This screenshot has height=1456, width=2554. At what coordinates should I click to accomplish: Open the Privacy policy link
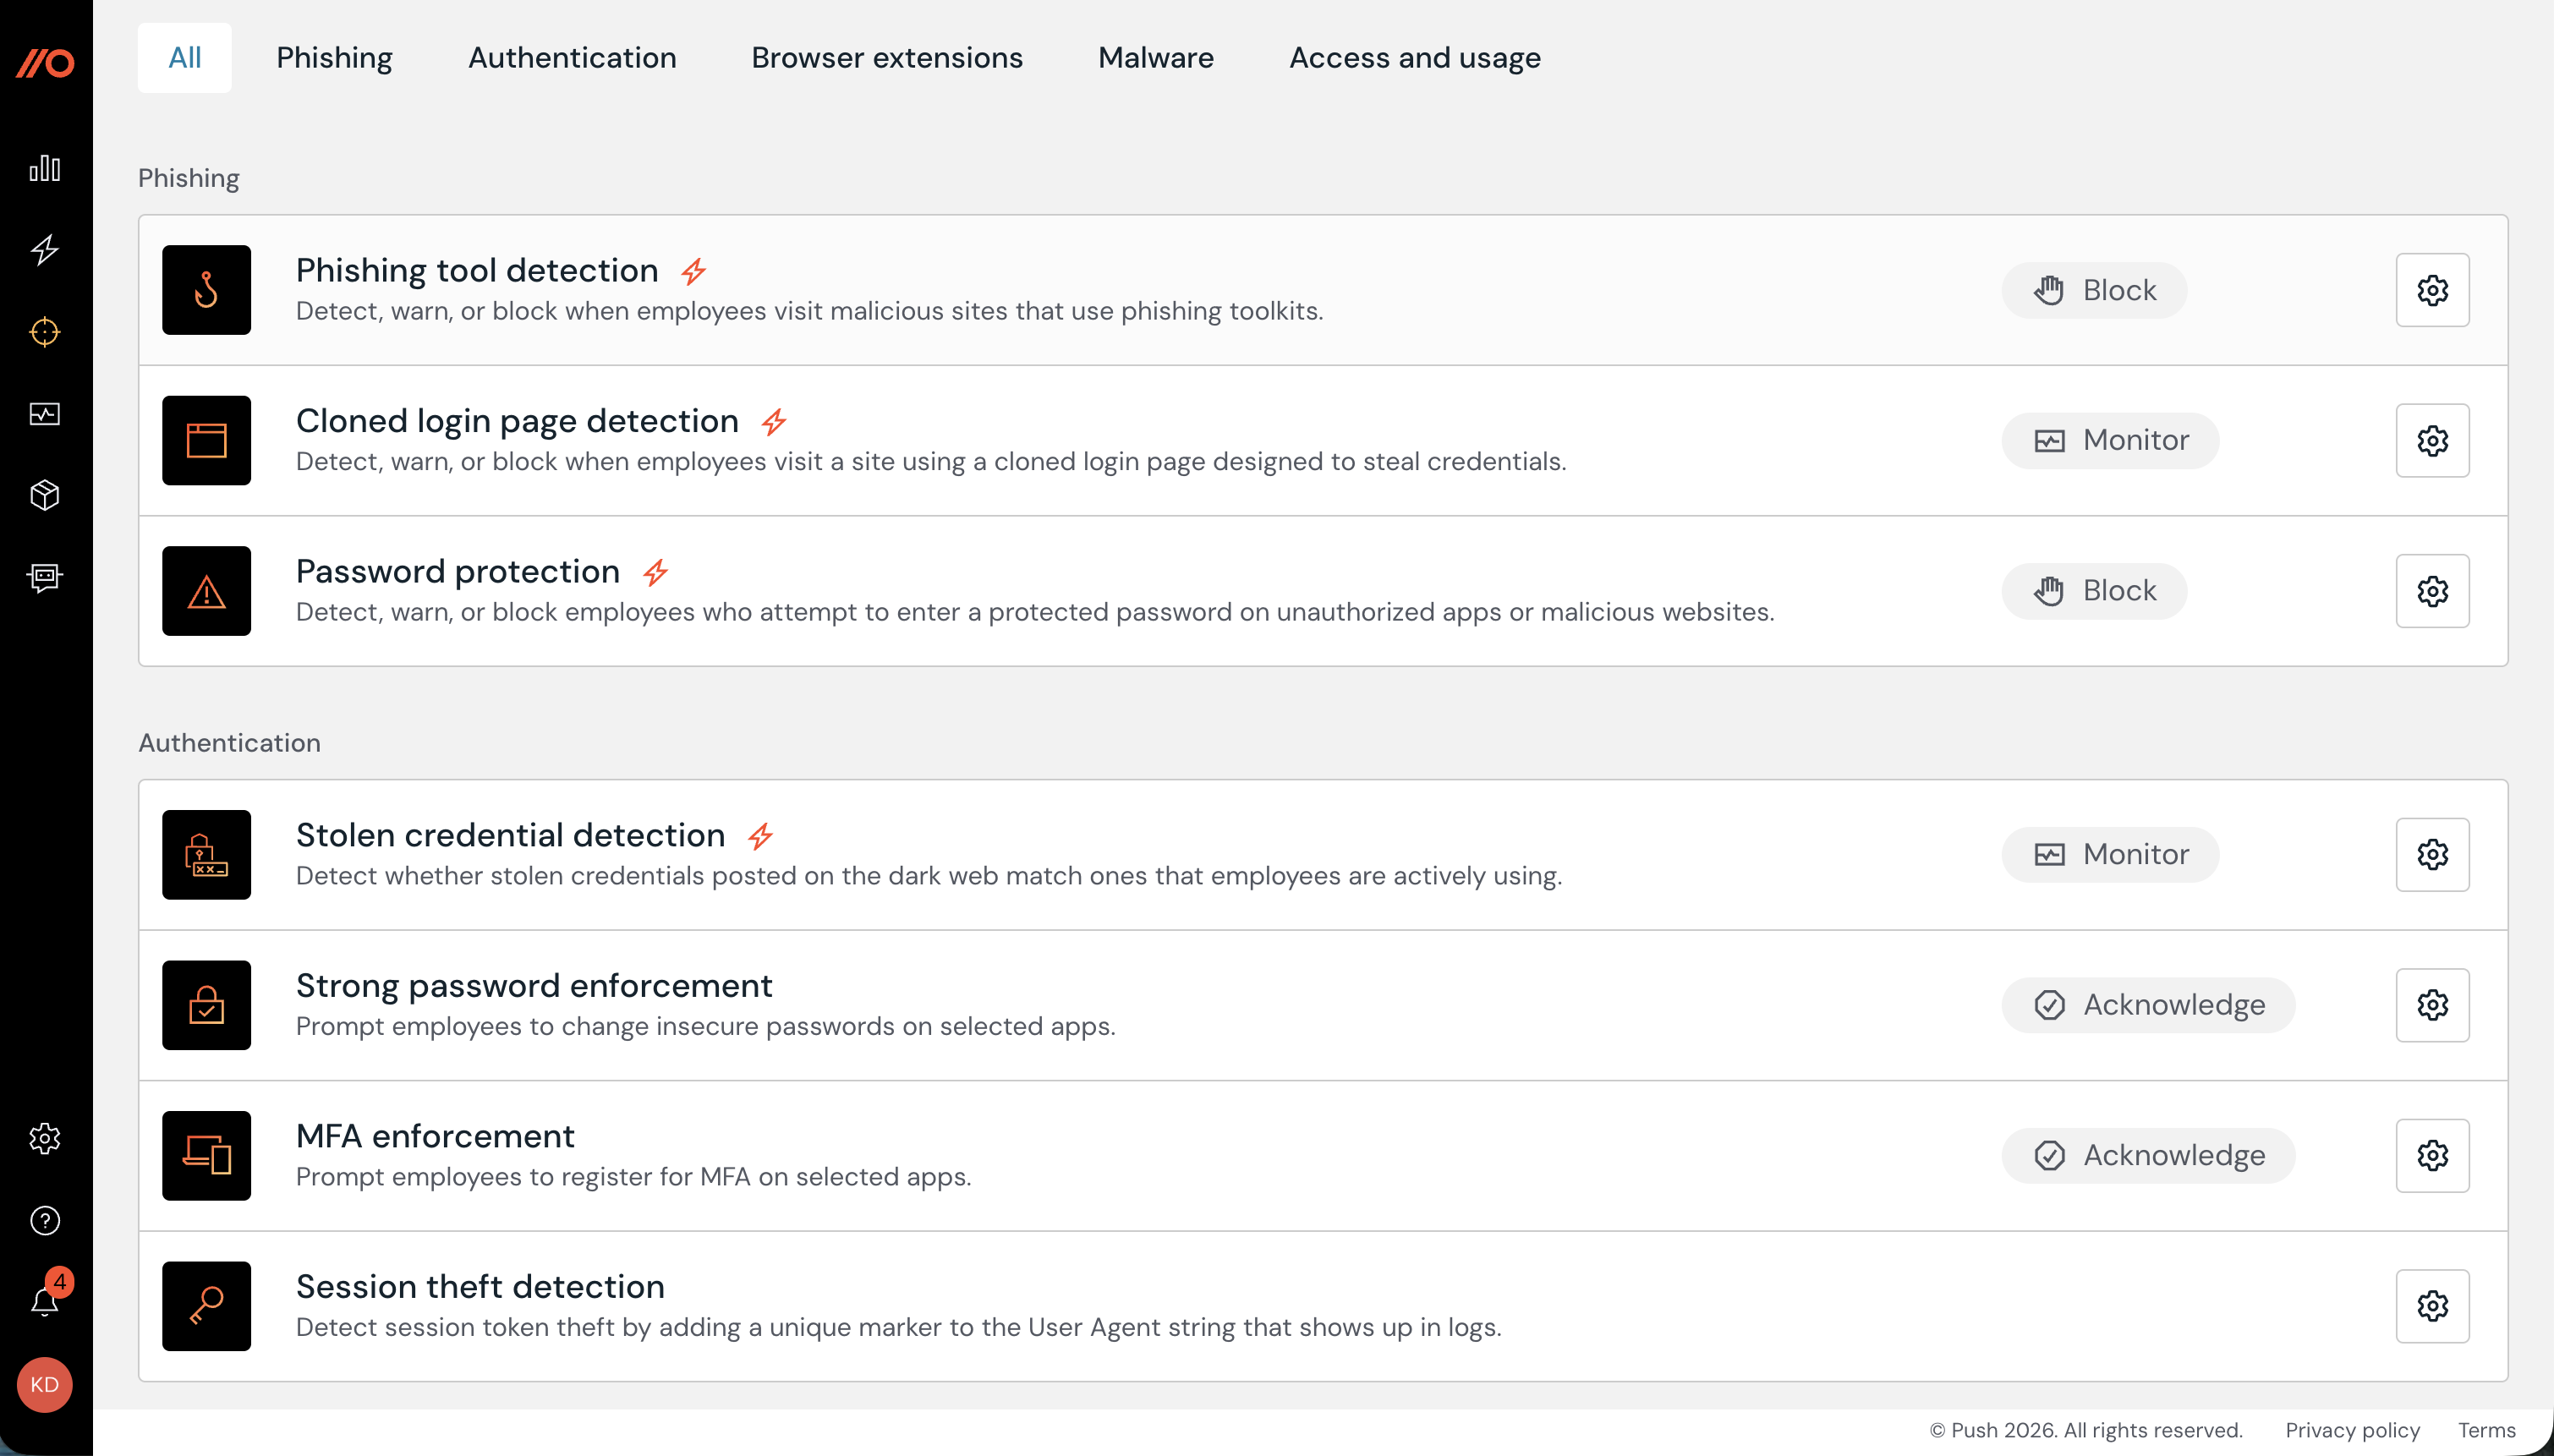pos(2352,1430)
